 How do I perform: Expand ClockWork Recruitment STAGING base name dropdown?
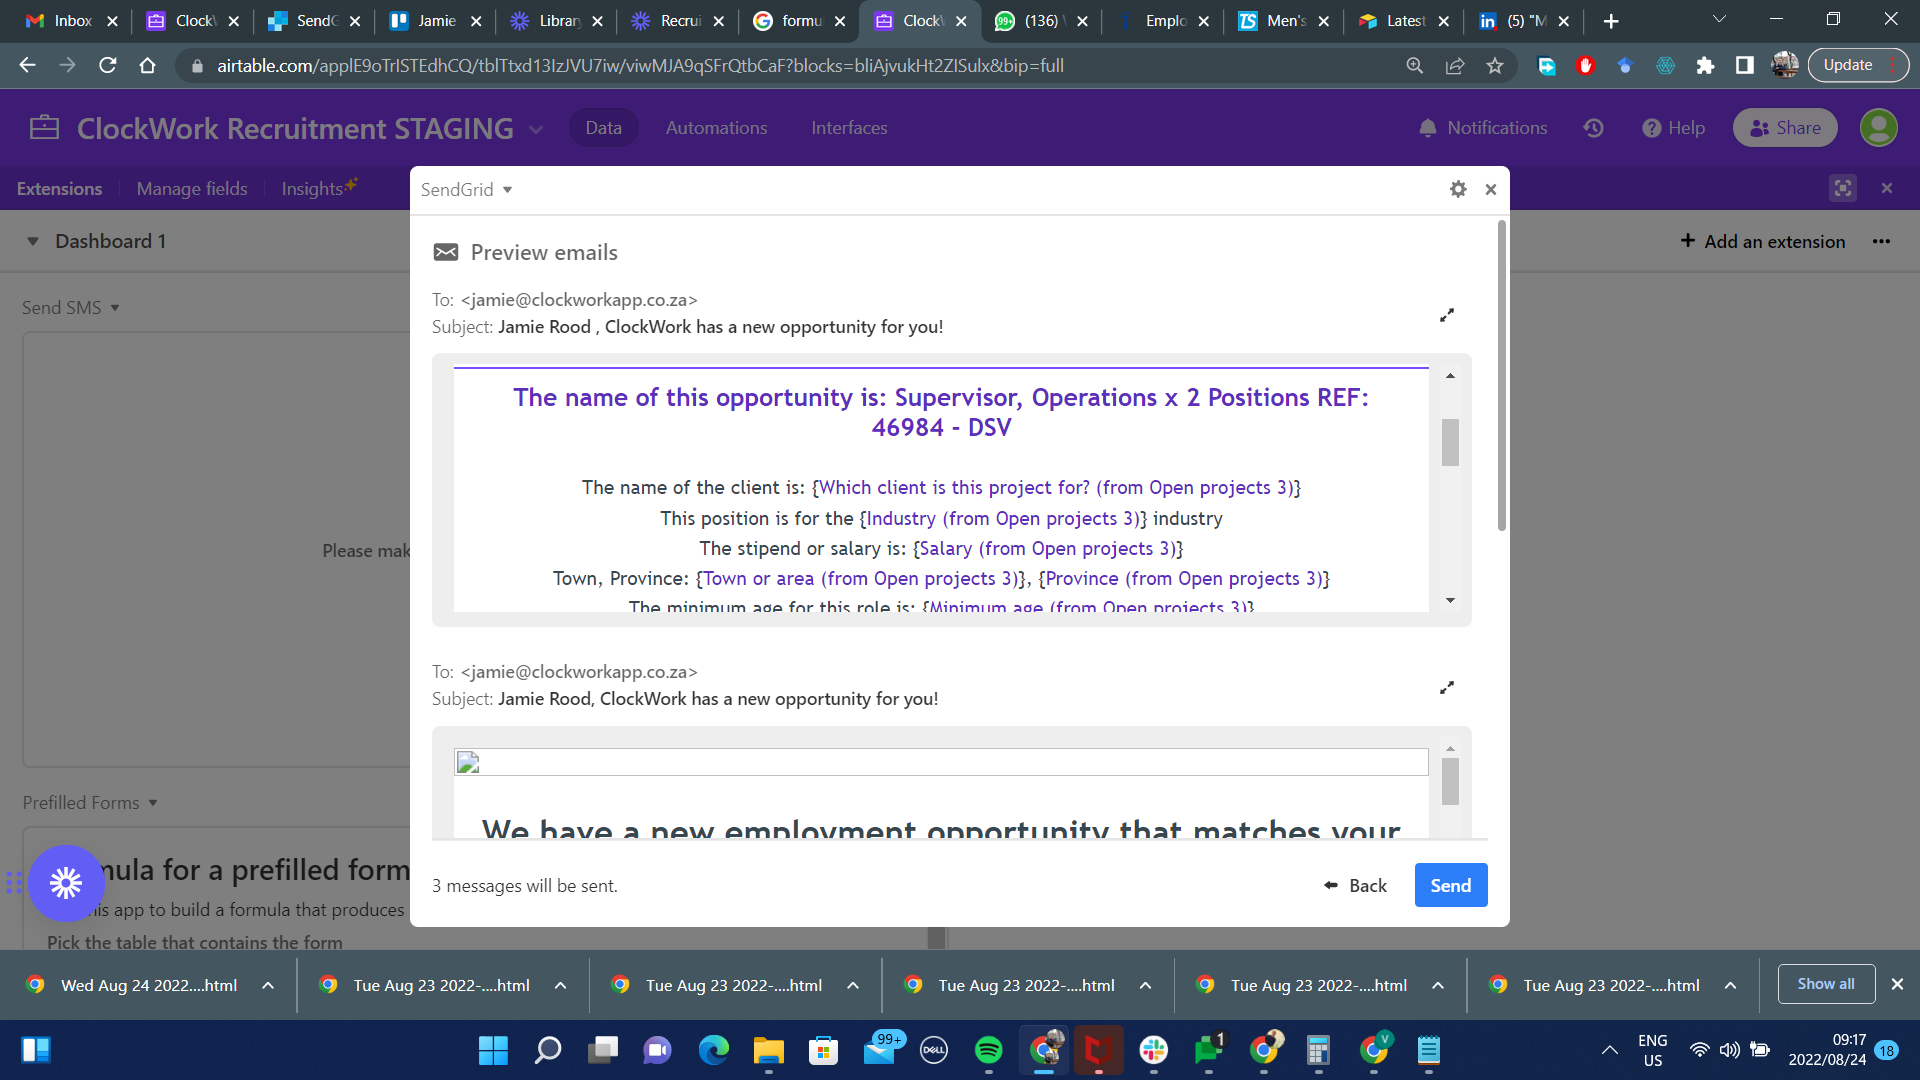click(537, 129)
